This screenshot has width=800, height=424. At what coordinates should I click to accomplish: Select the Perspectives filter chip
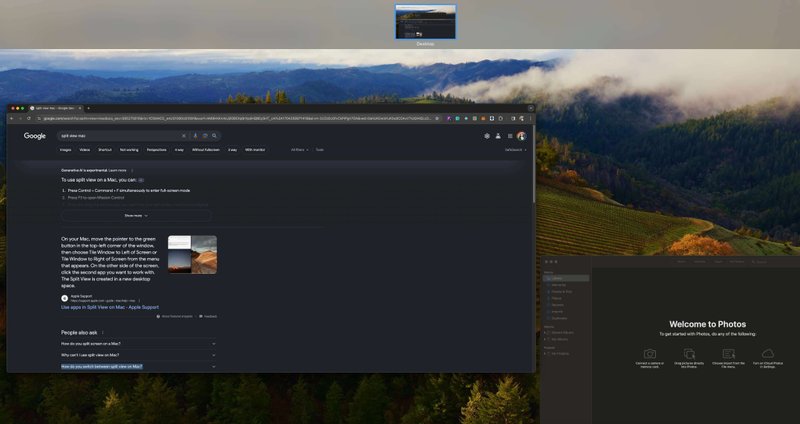pos(157,150)
